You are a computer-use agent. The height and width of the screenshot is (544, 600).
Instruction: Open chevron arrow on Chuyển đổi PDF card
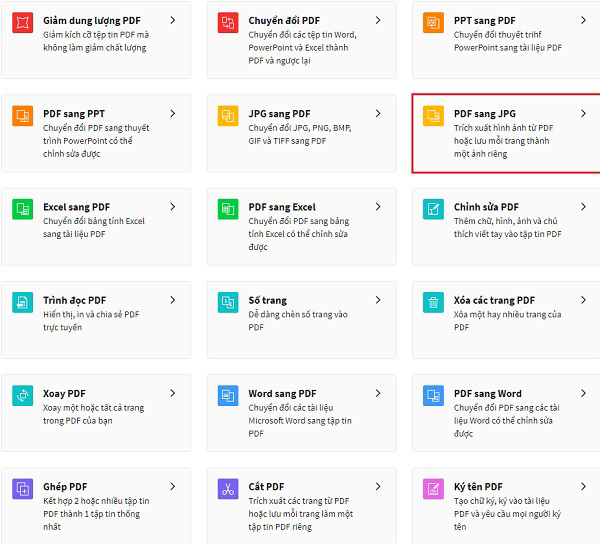(378, 20)
